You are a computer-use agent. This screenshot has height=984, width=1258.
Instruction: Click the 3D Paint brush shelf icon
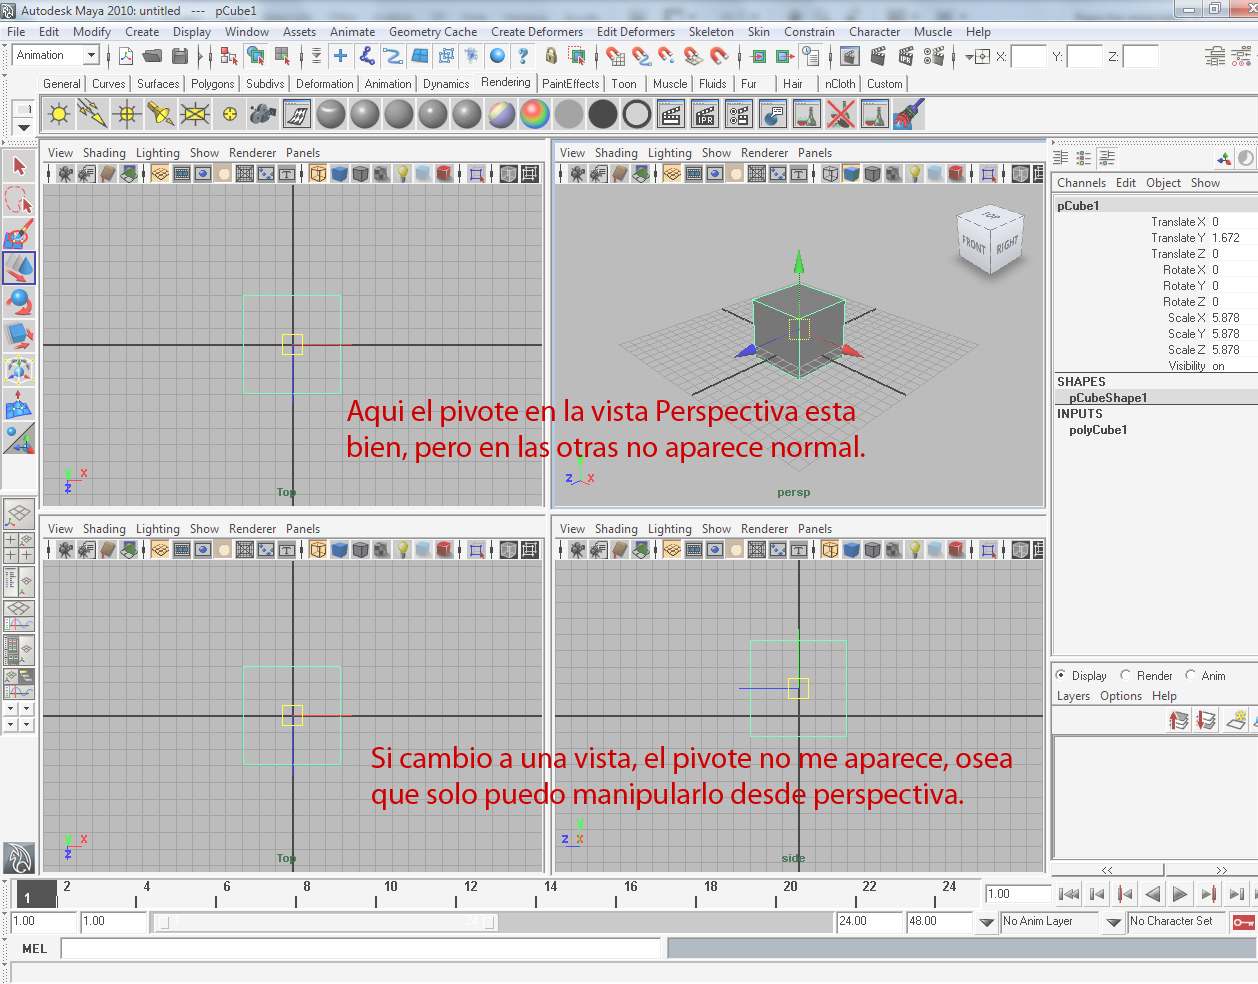click(x=909, y=114)
